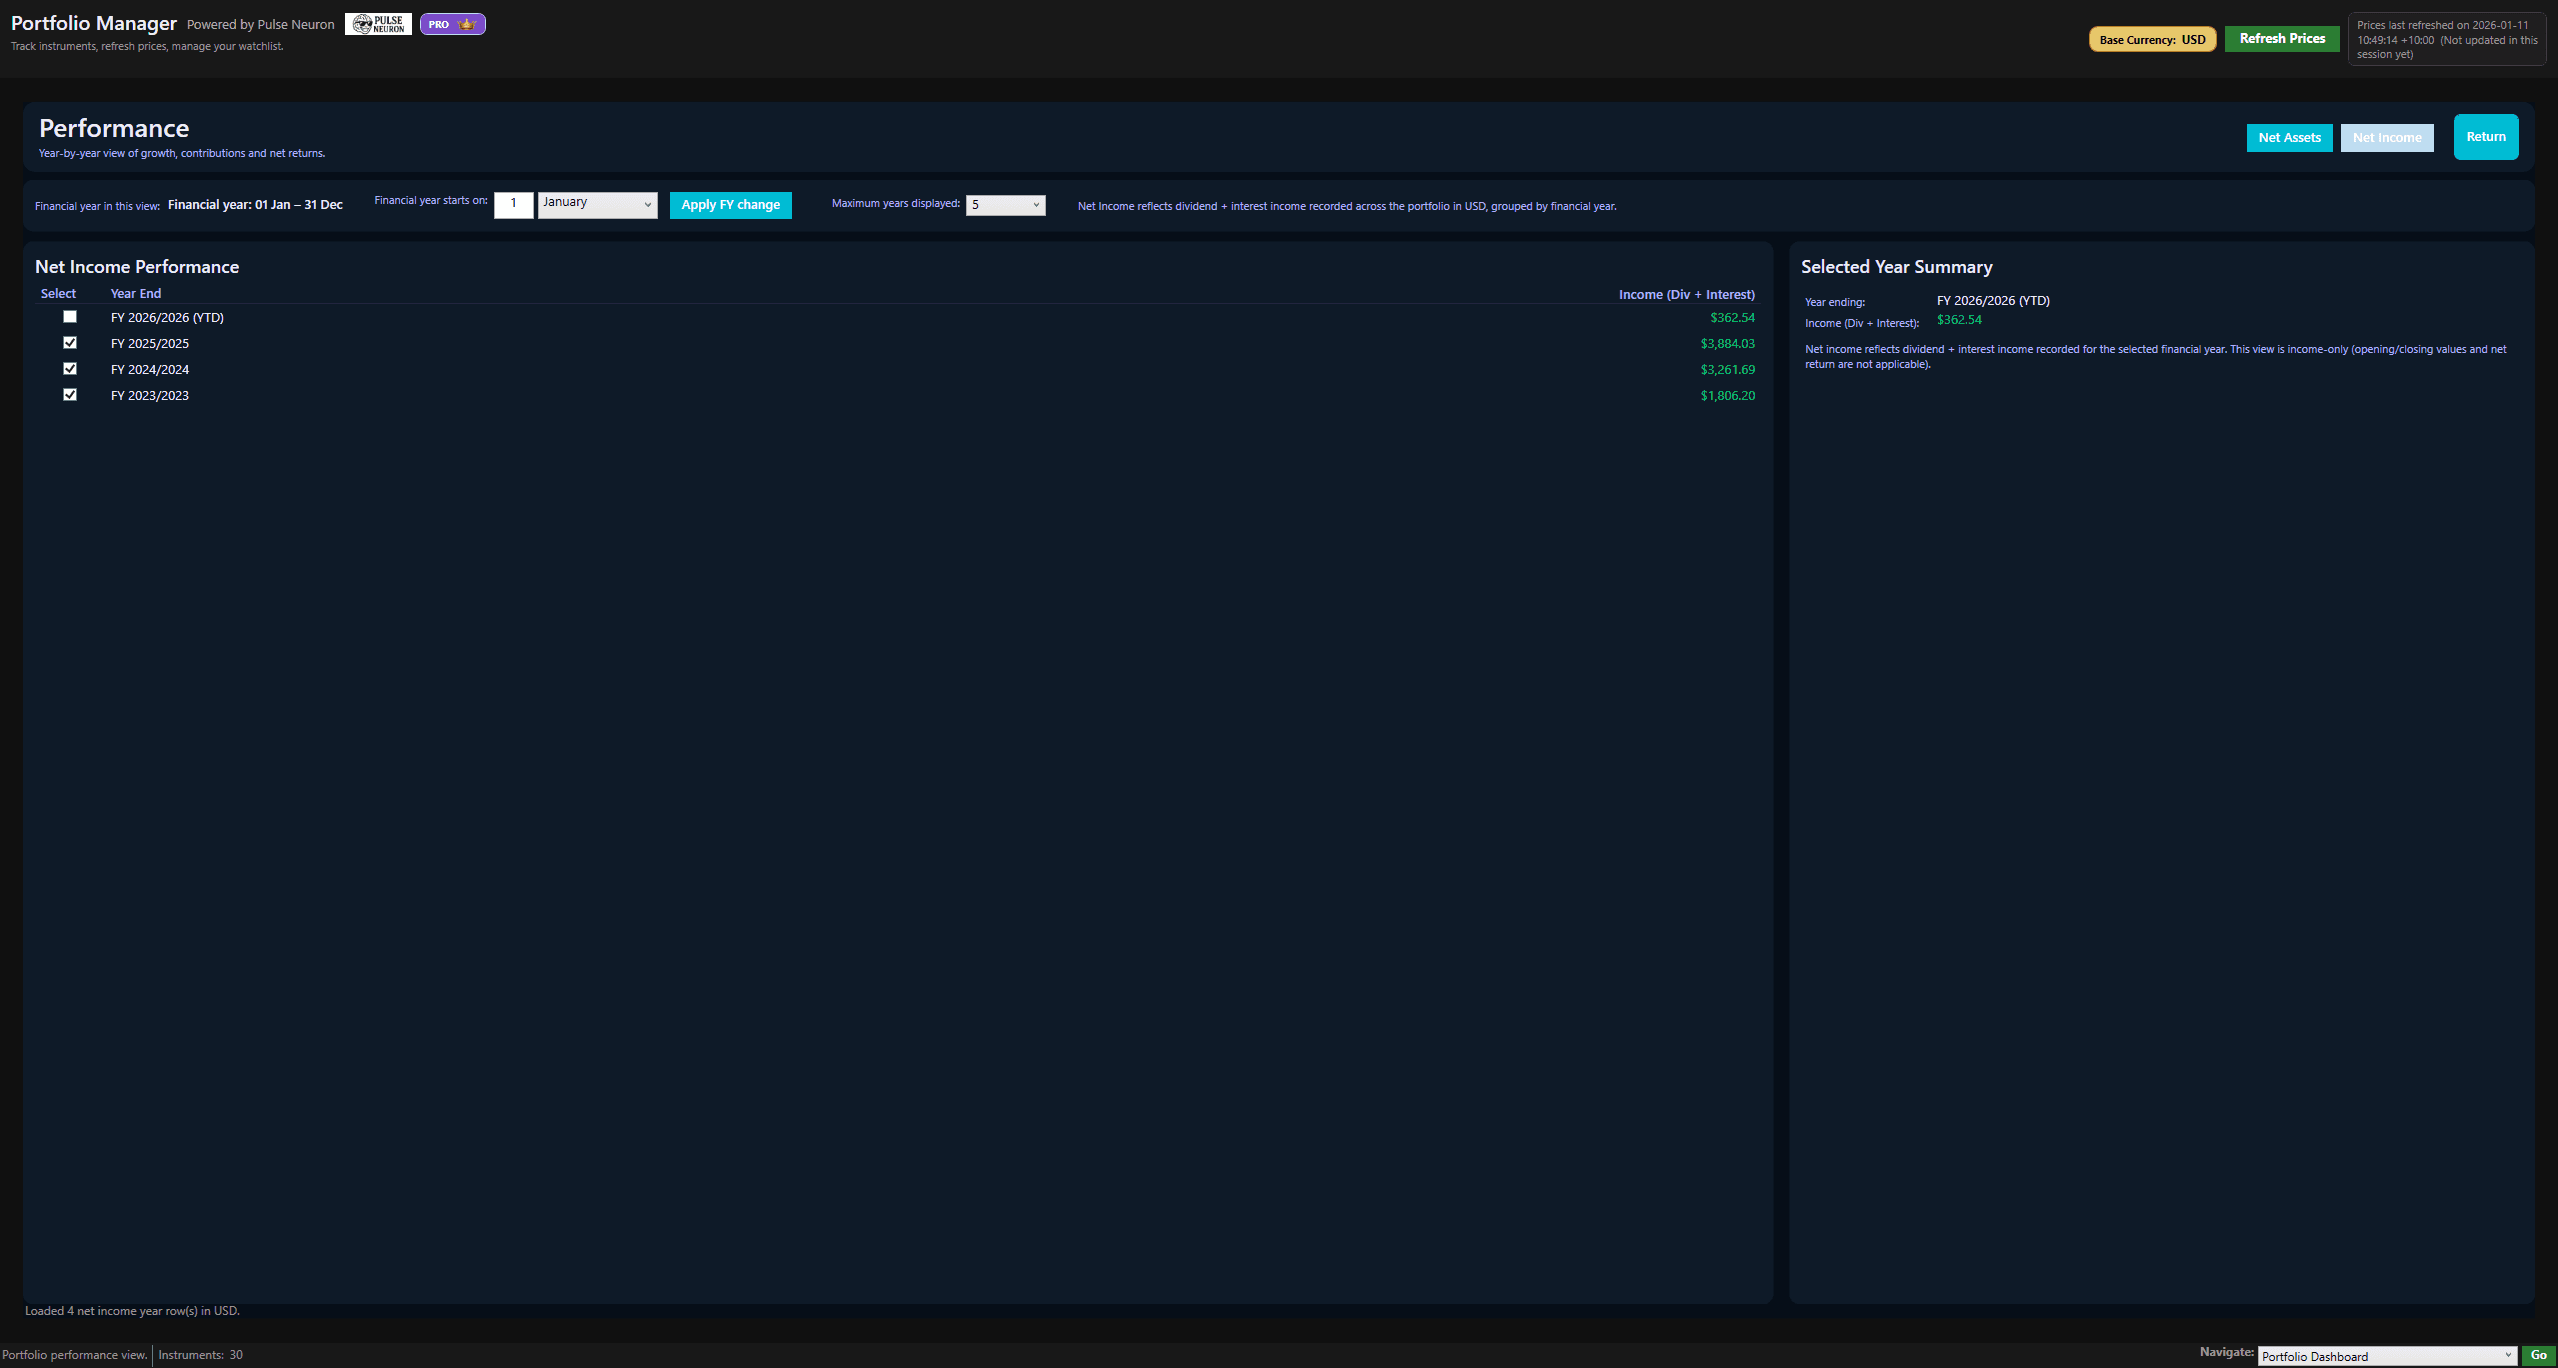The image size is (2558, 1368).
Task: Uncheck the FY 2025/2025 checkbox
Action: (x=70, y=343)
